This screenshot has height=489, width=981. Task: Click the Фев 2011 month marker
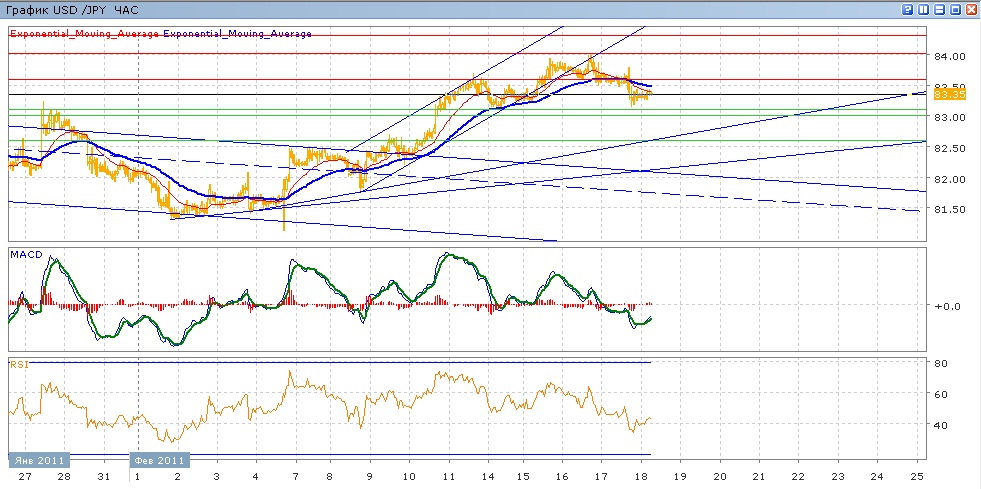click(158, 461)
